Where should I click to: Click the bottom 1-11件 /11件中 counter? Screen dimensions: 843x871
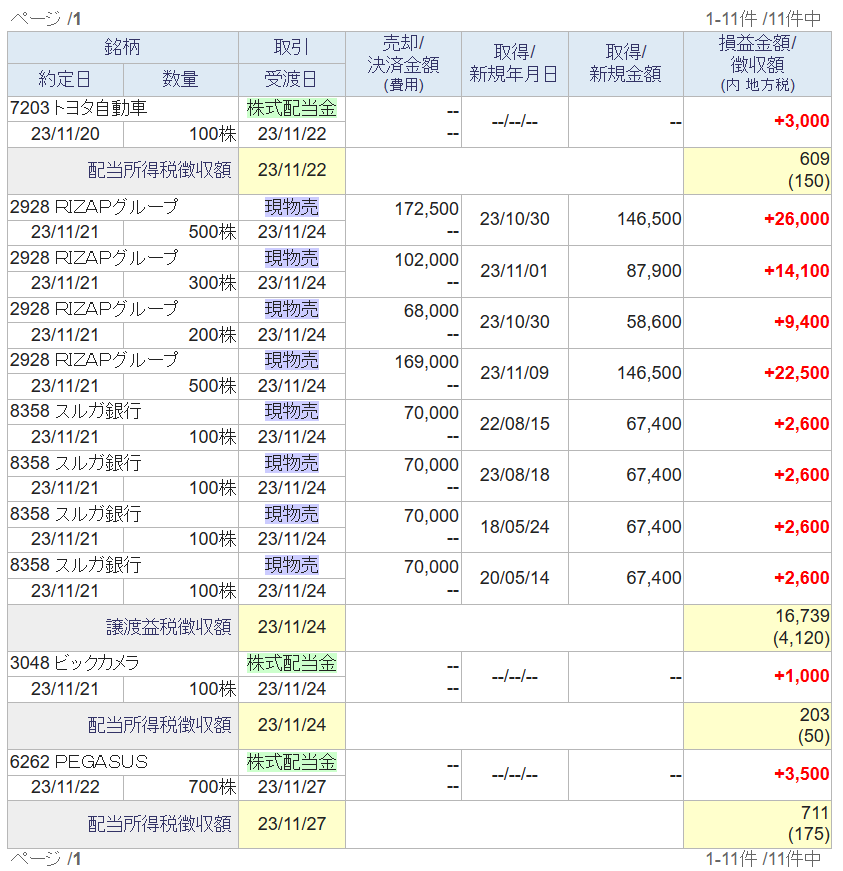click(763, 859)
